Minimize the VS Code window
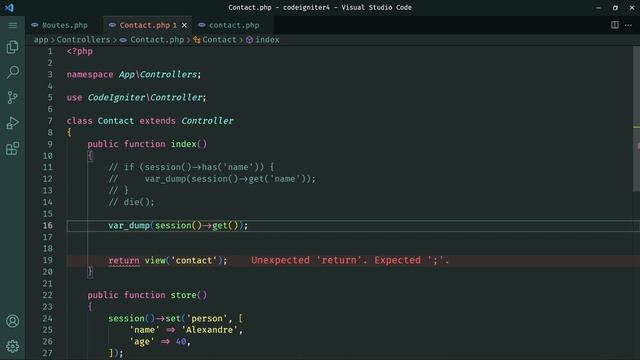 point(598,7)
